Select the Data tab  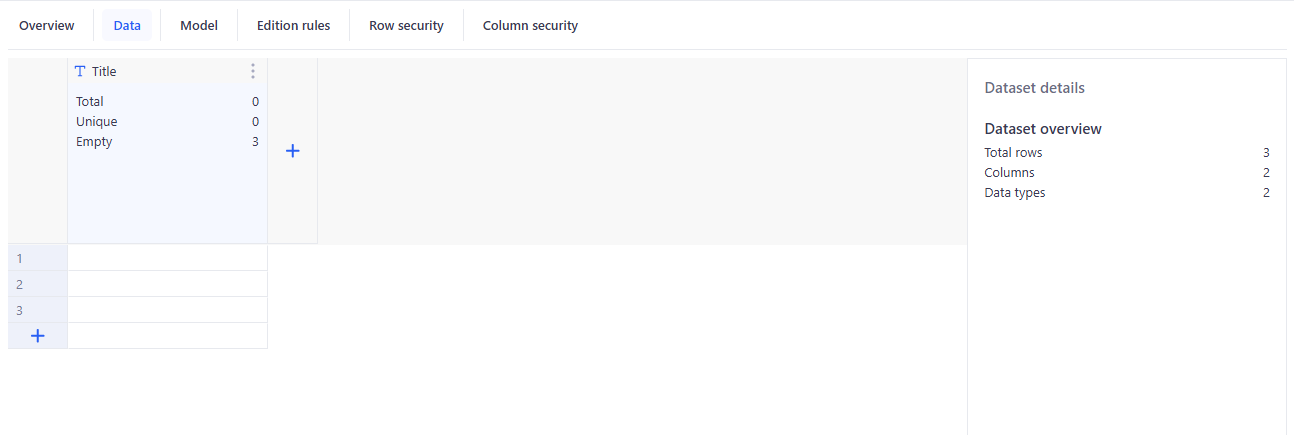point(127,26)
